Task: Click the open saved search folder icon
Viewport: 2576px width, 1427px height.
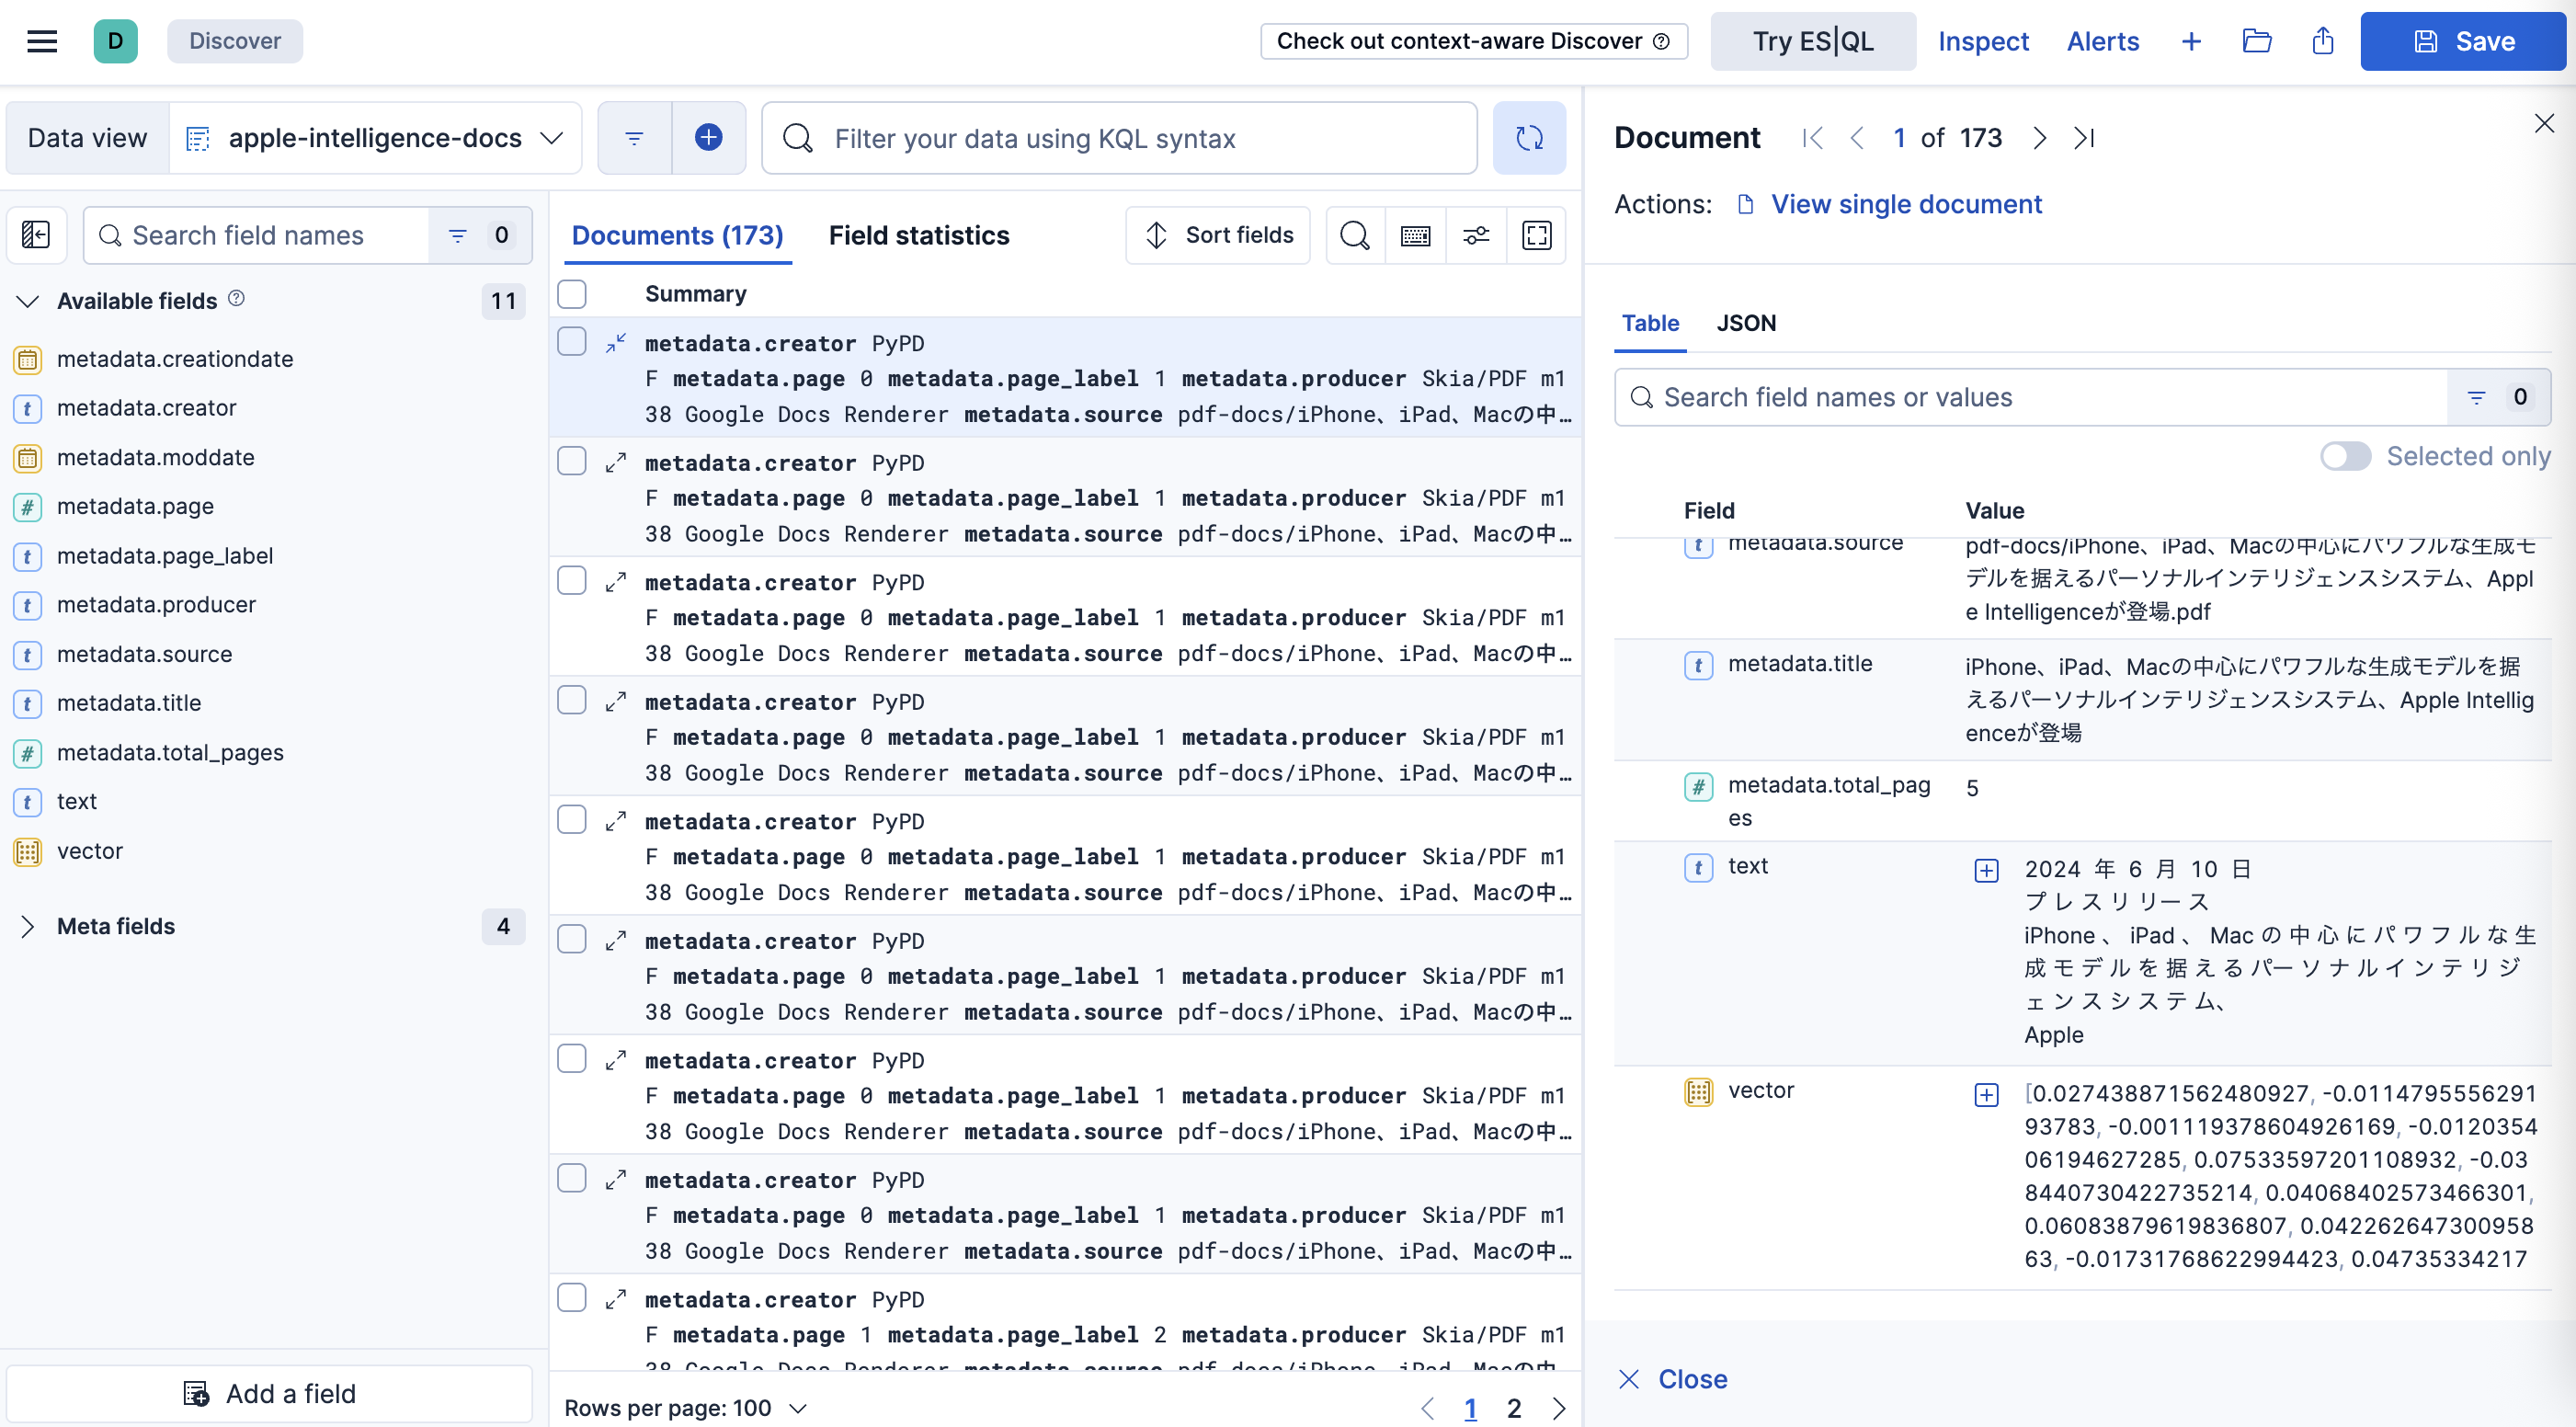Action: pos(2256,41)
